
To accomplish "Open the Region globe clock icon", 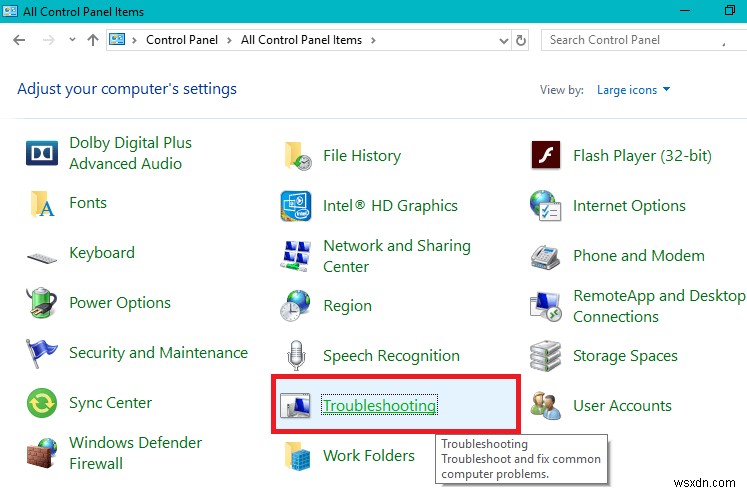I will [x=296, y=306].
